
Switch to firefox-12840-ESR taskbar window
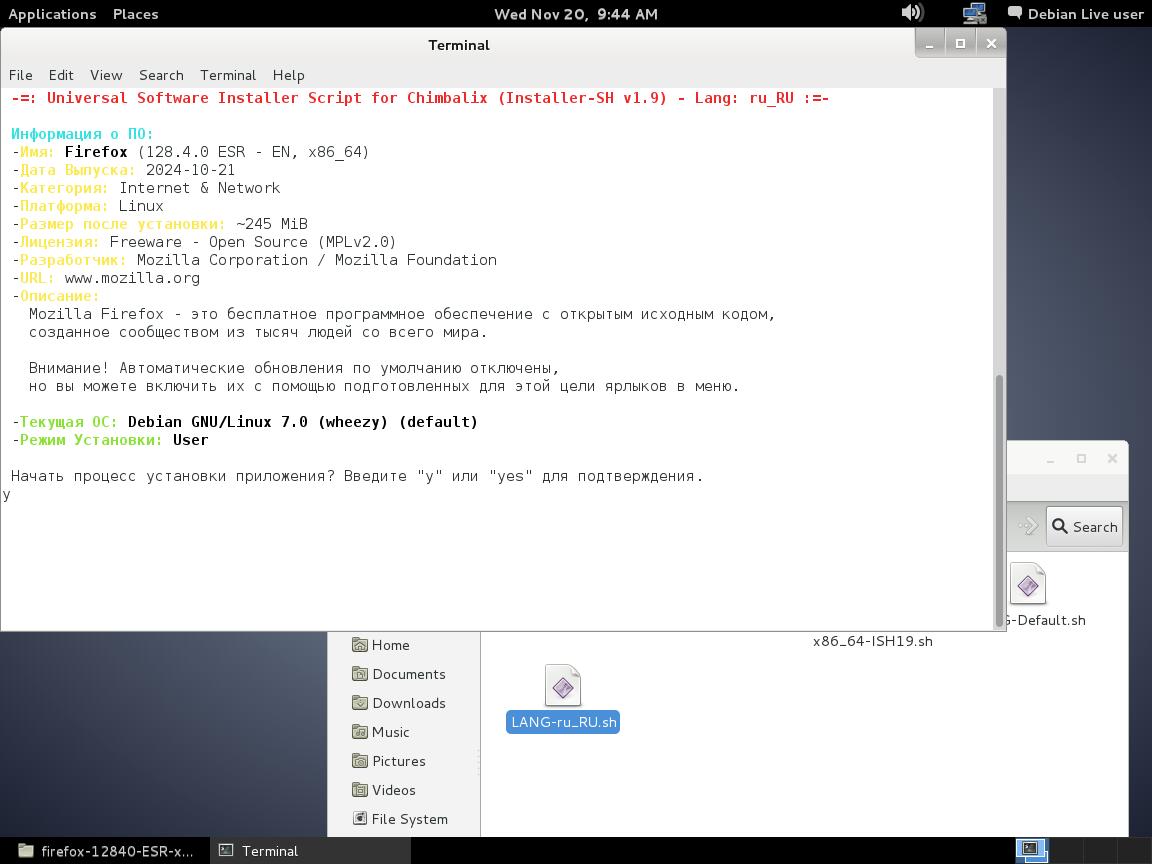point(105,851)
